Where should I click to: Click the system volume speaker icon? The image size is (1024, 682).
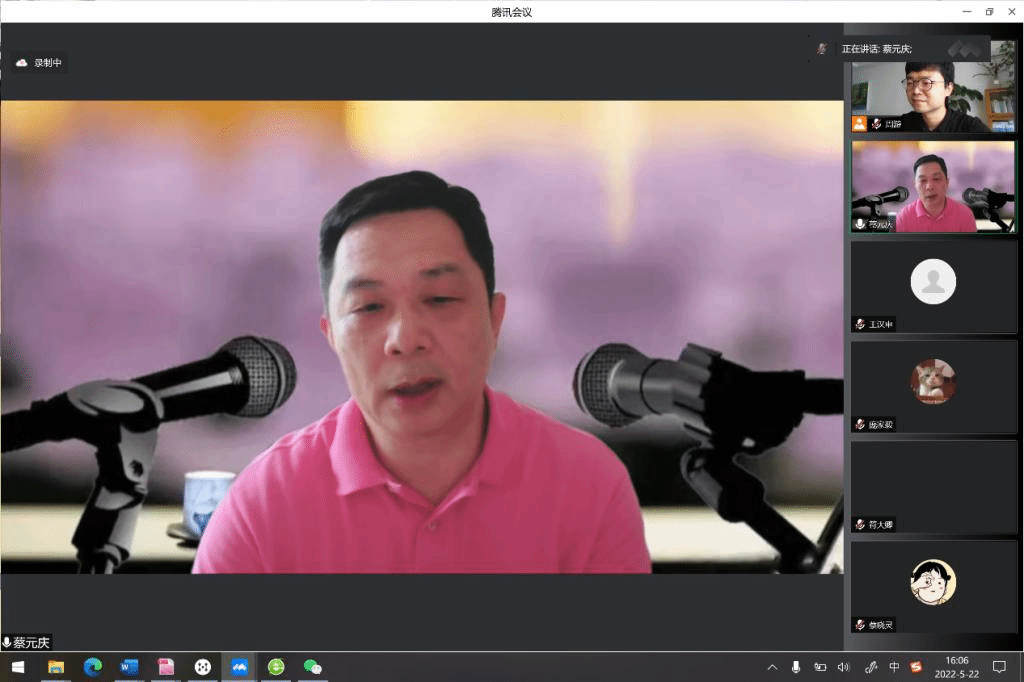(x=844, y=667)
